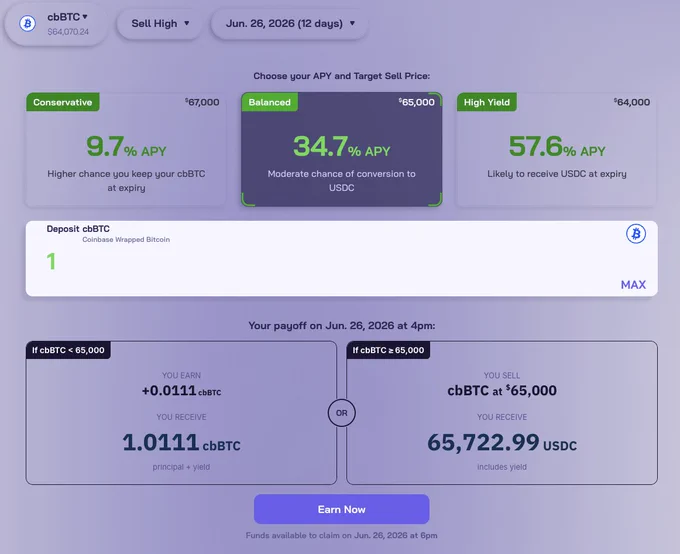Image resolution: width=680 pixels, height=554 pixels.
Task: Click the 'If cbBTC < 65,000' label
Action: pyautogui.click(x=68, y=350)
